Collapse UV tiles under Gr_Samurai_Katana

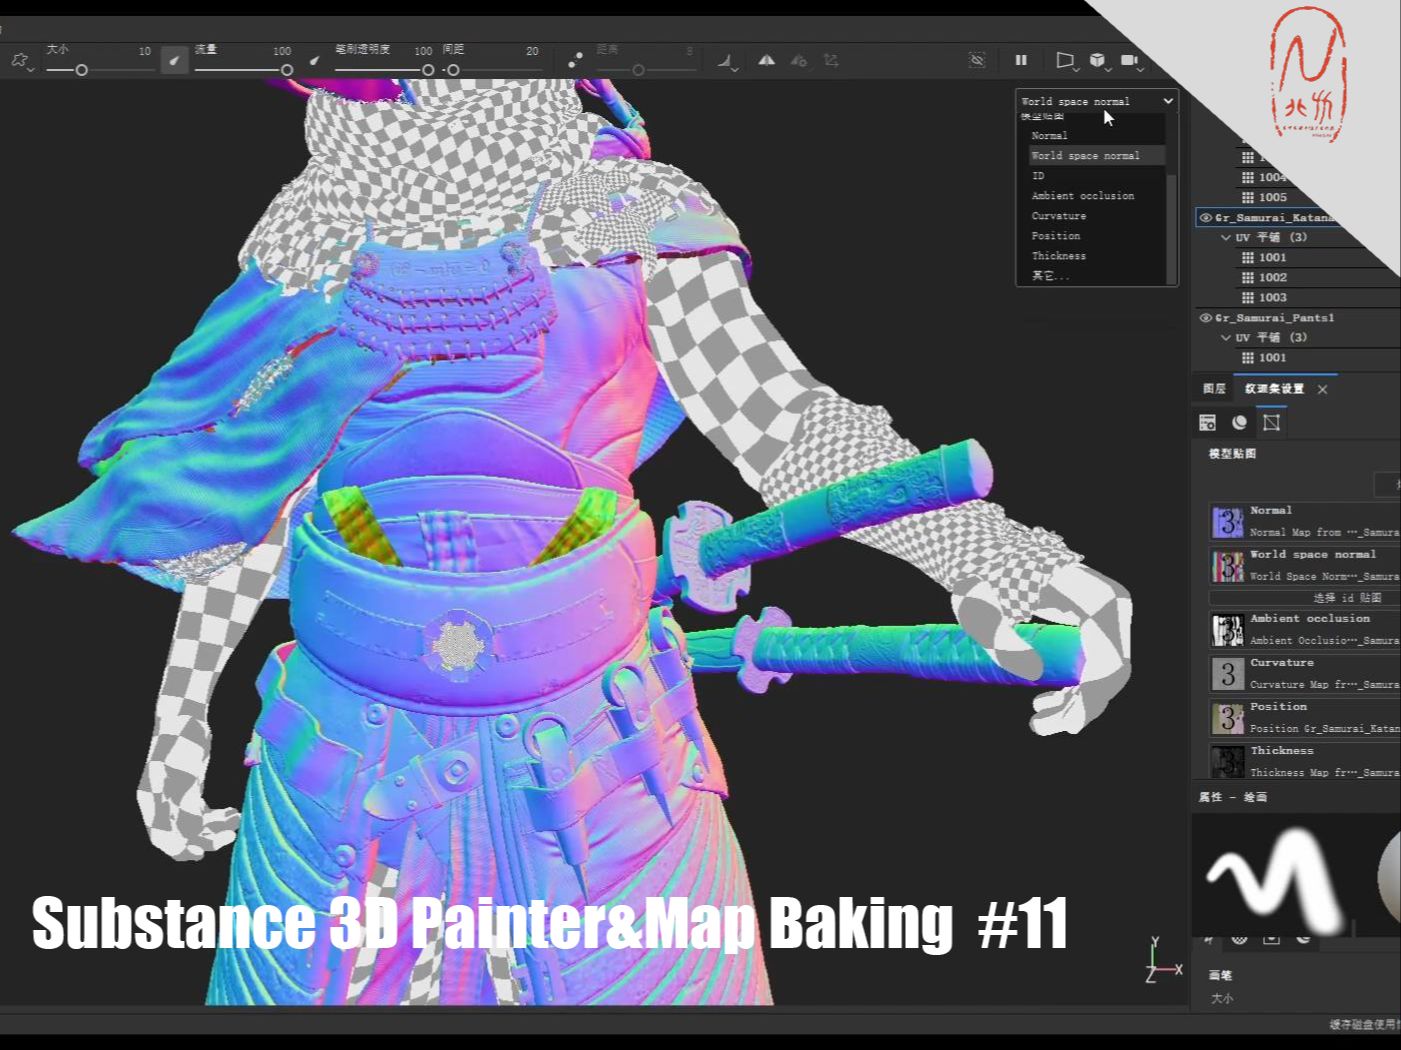tap(1226, 237)
